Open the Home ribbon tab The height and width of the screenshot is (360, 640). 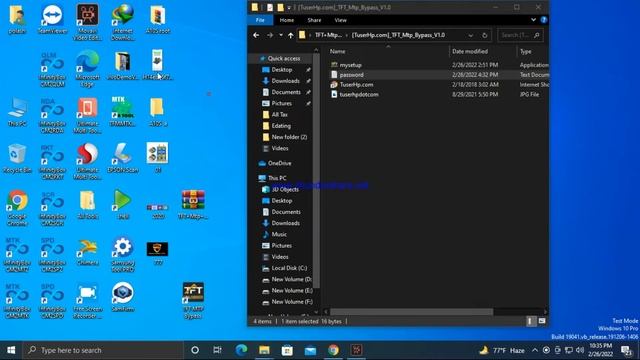tap(287, 20)
